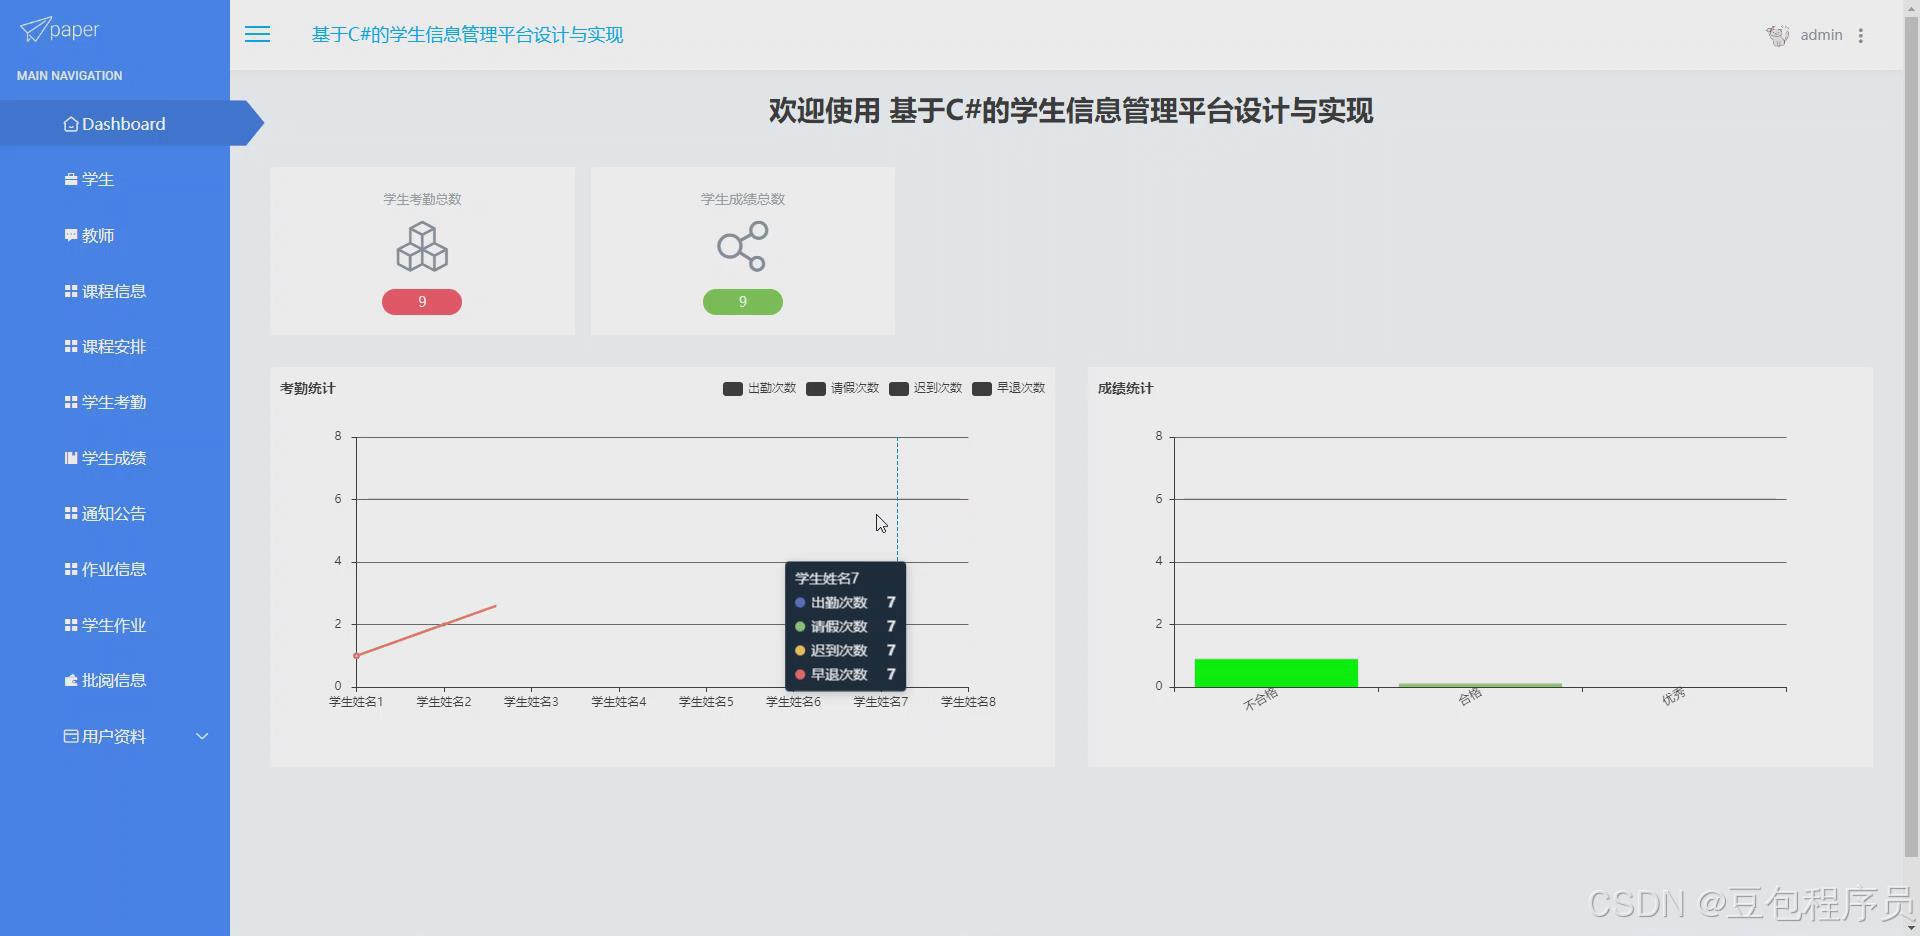The image size is (1920, 936).
Task: Click the 基于C#的学生信息管理平台 header link
Action: pyautogui.click(x=466, y=34)
